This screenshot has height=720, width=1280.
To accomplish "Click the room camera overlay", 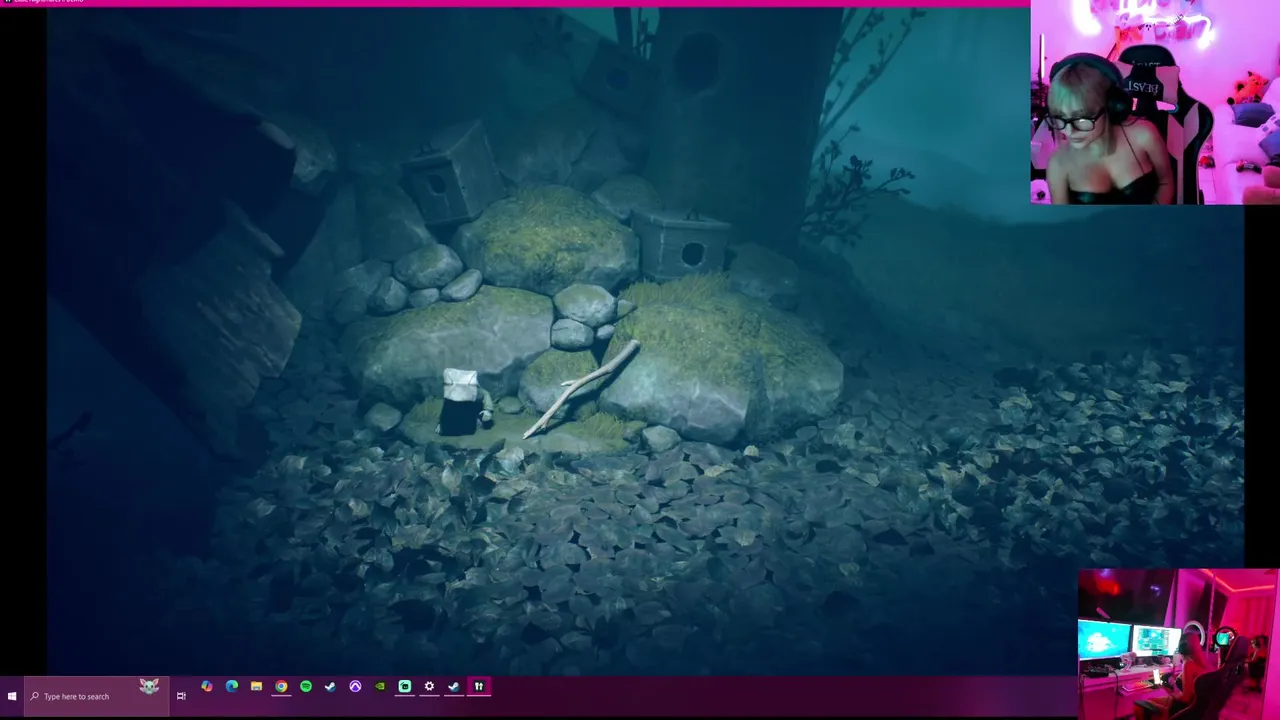I will click(x=1178, y=644).
